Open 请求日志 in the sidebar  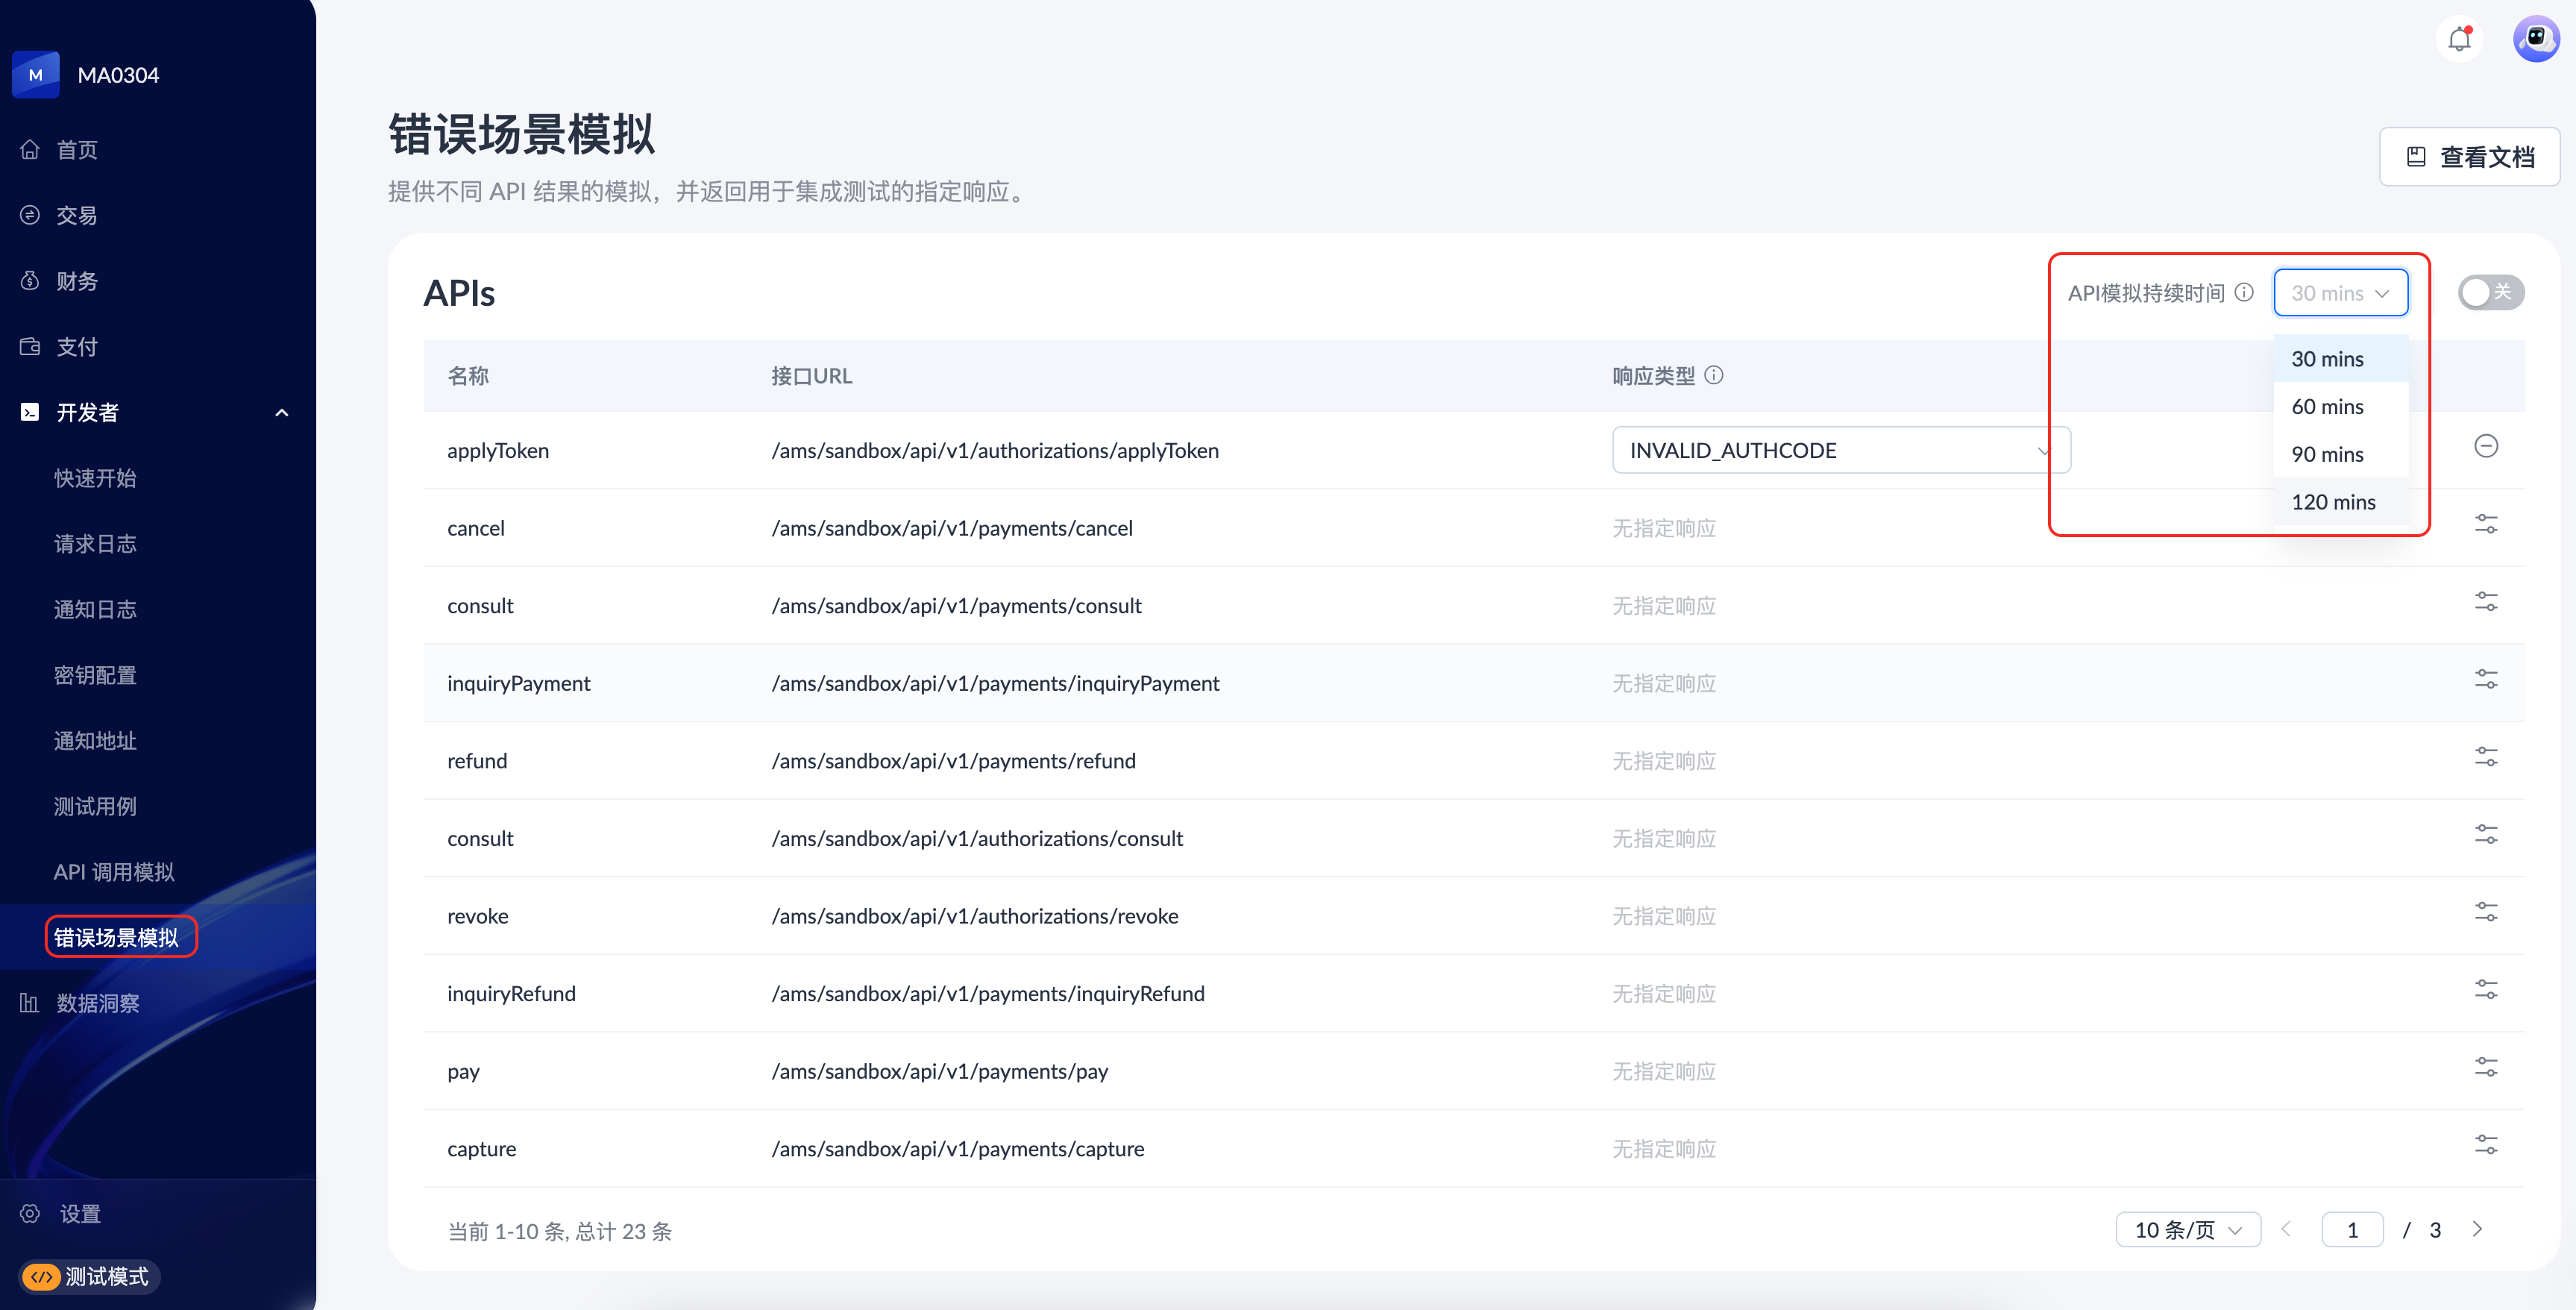click(95, 544)
